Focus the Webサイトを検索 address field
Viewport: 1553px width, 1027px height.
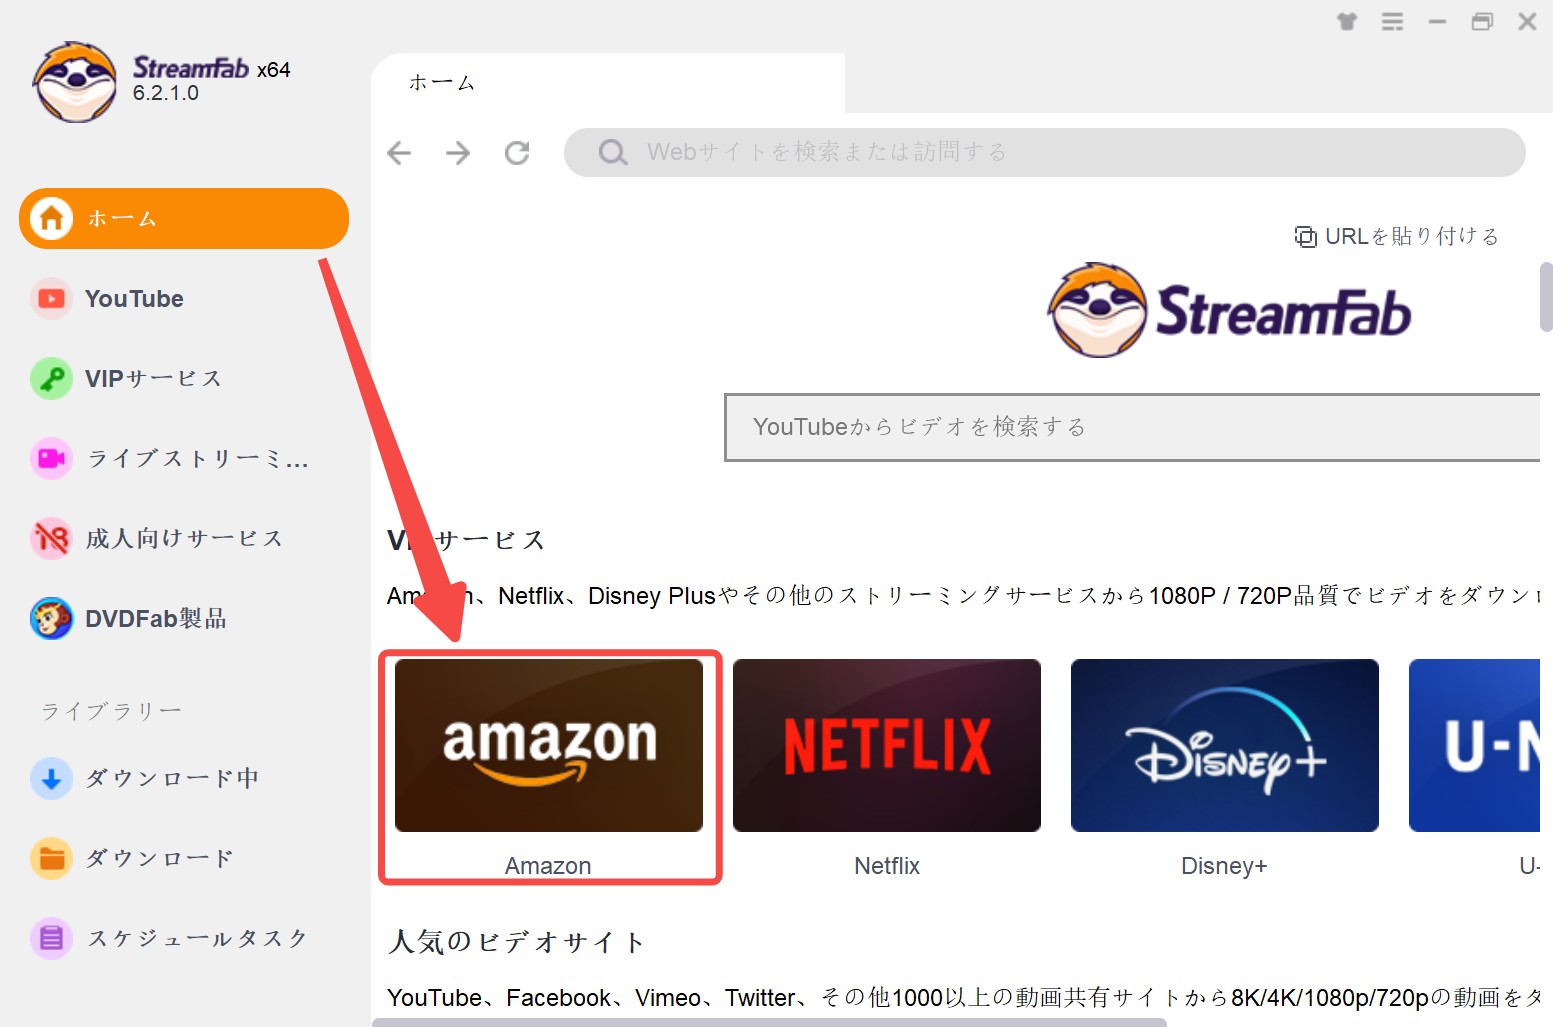1044,152
